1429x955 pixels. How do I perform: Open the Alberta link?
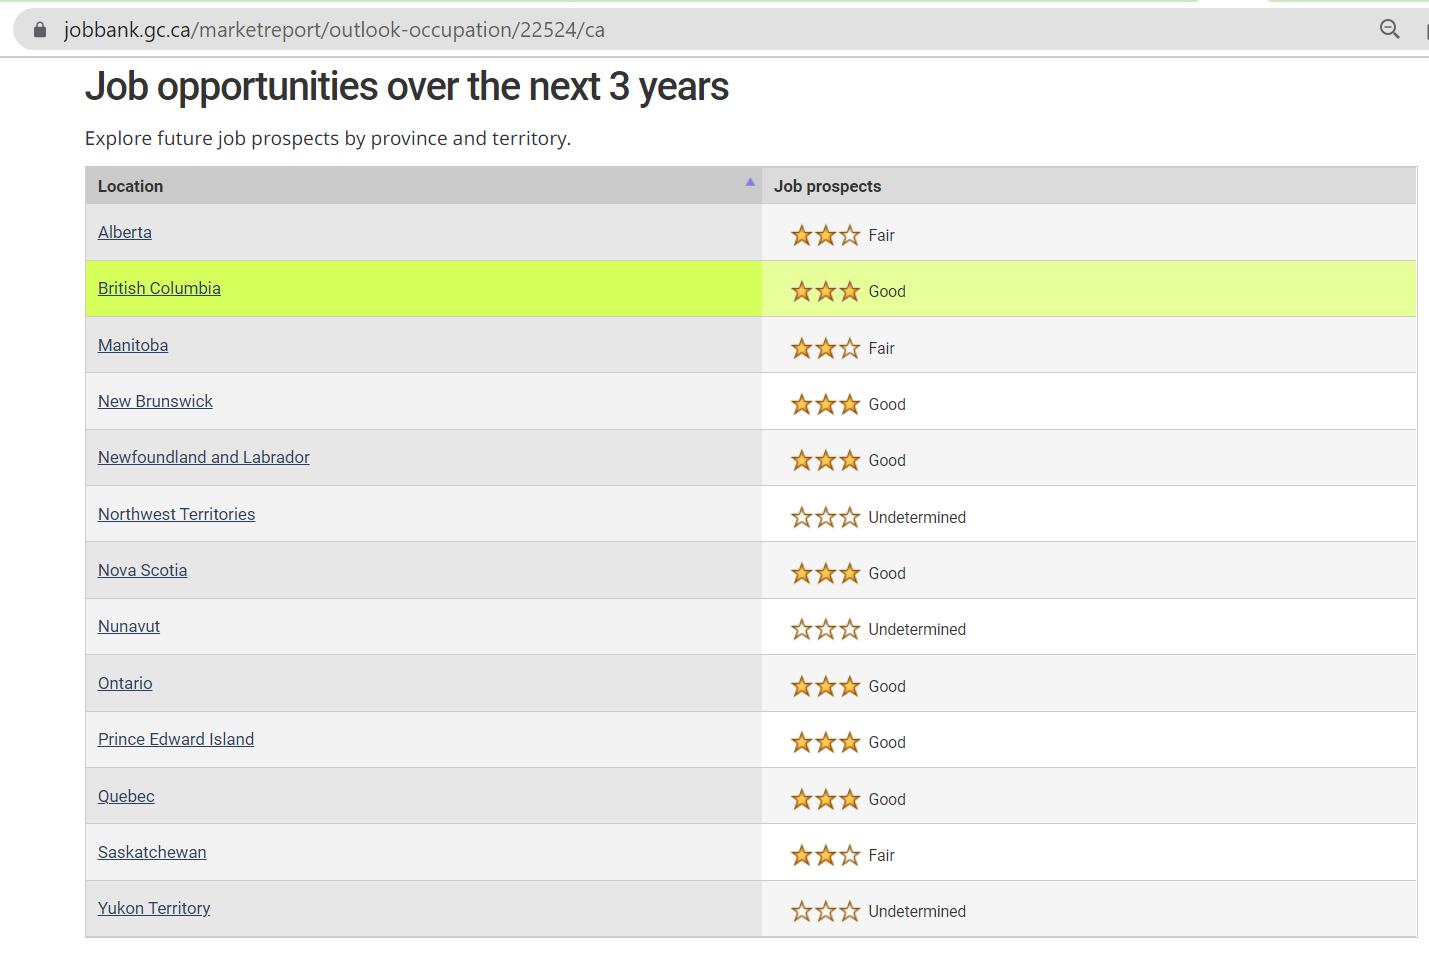[125, 232]
